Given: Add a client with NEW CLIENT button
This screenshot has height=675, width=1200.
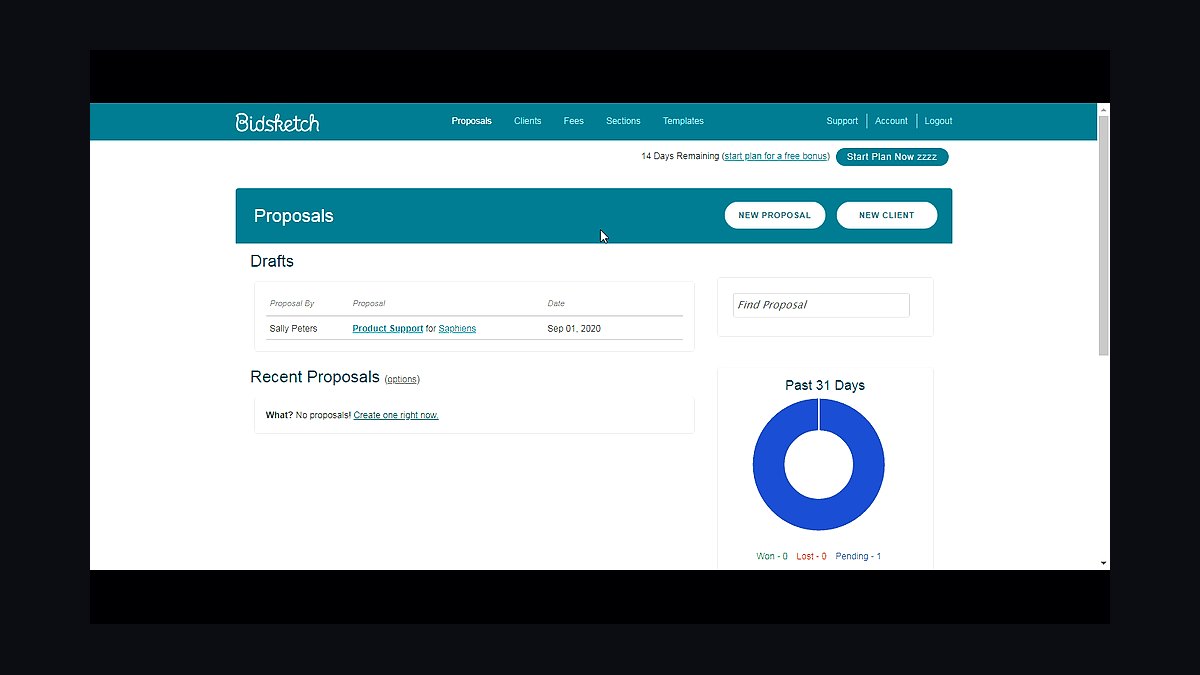Looking at the screenshot, I should click(887, 215).
